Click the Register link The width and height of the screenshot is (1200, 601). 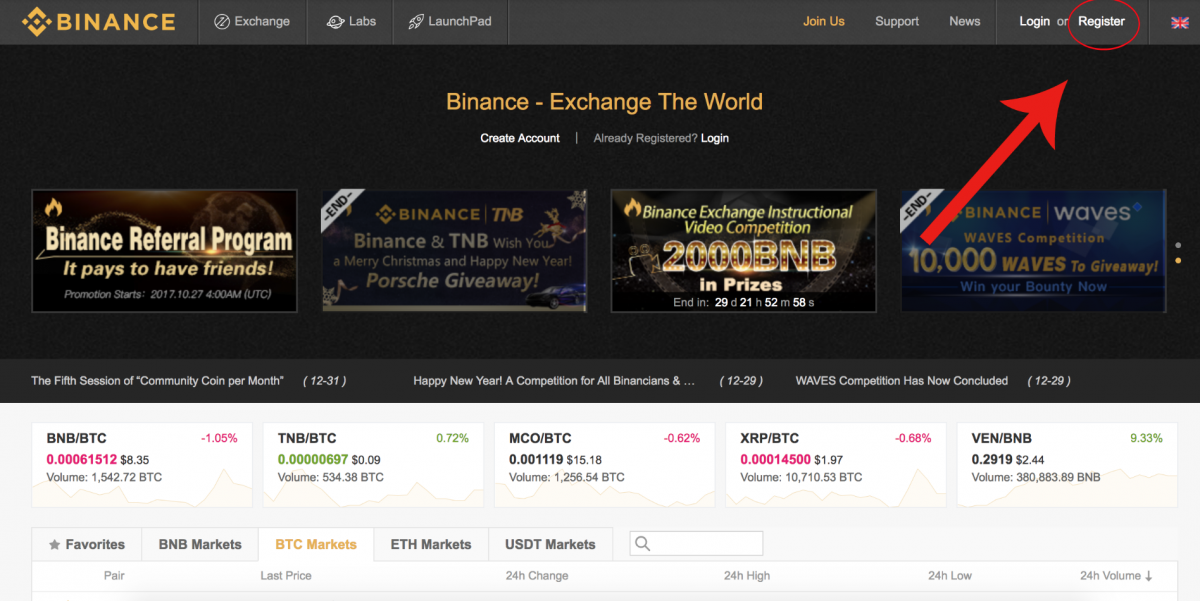tap(1101, 21)
